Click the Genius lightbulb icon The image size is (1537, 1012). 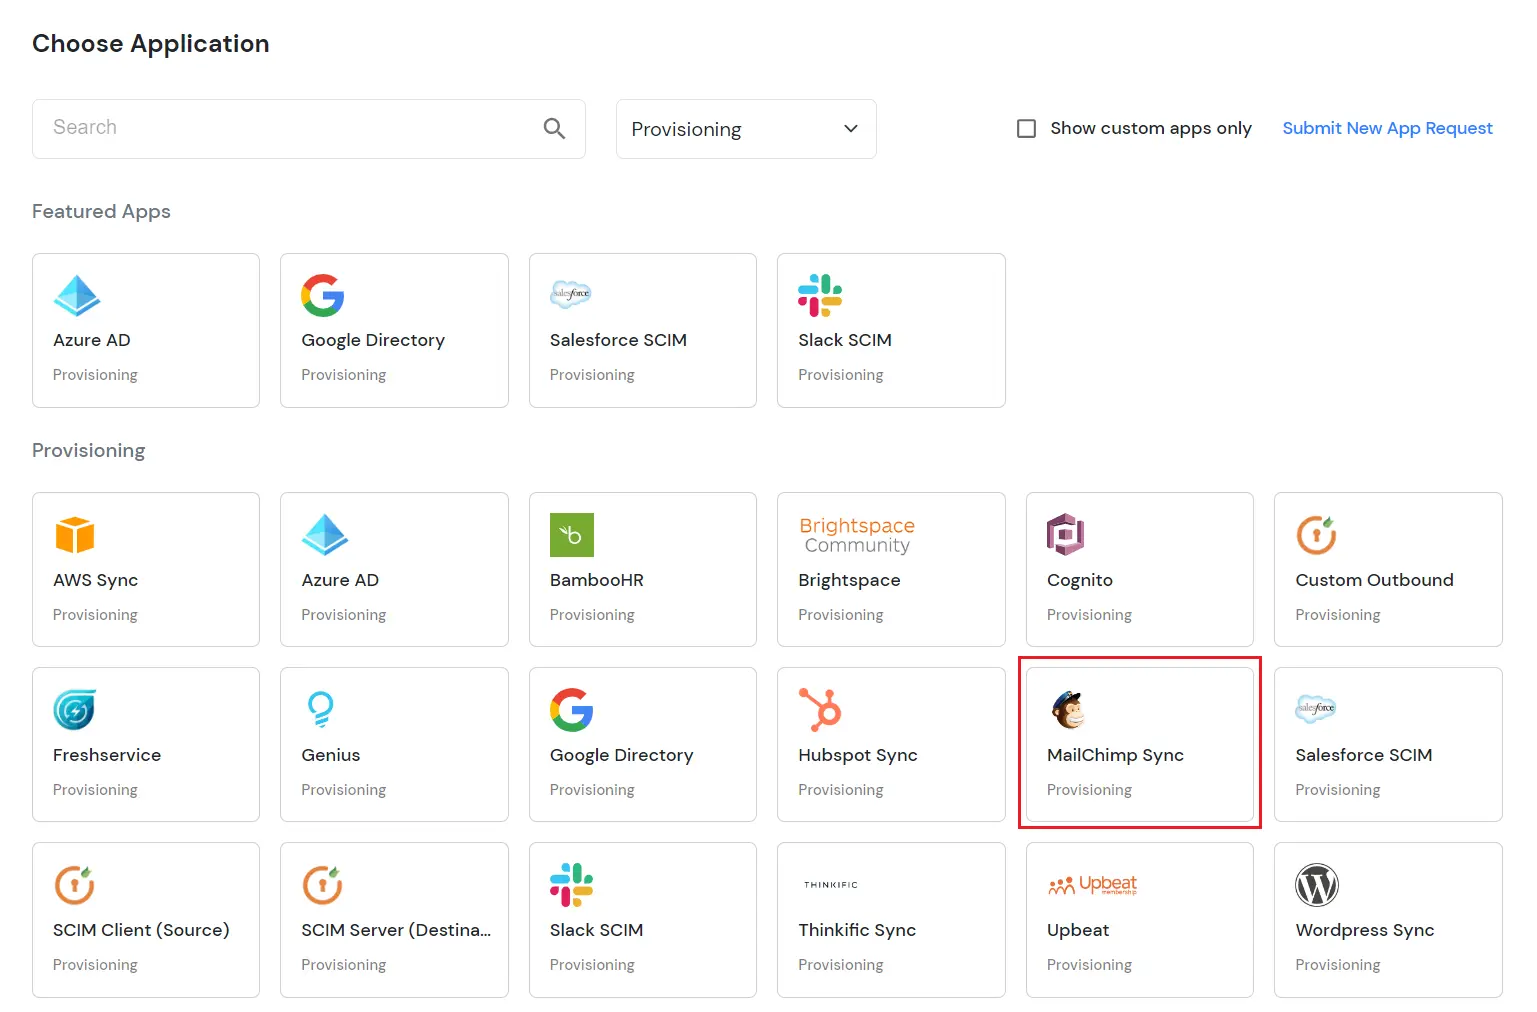320,710
